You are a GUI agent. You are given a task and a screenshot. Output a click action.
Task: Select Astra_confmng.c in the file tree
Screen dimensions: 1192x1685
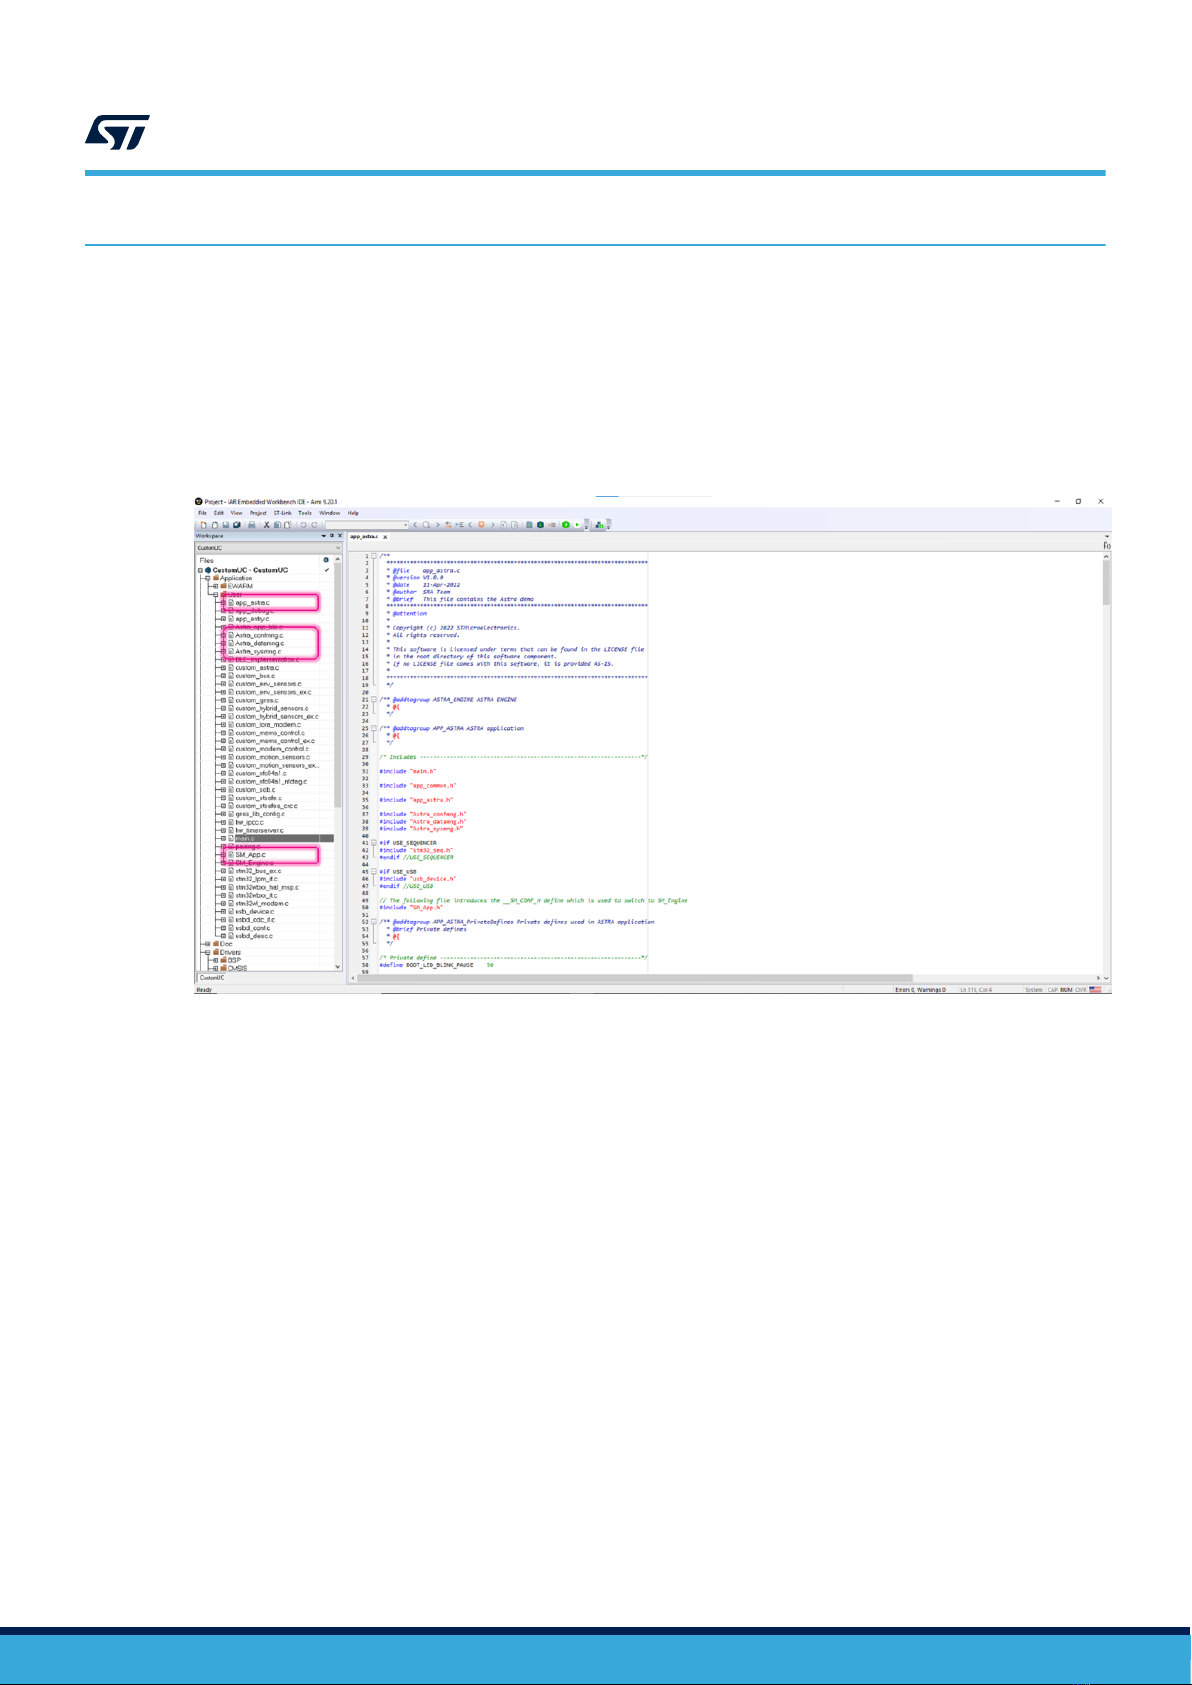(x=259, y=635)
